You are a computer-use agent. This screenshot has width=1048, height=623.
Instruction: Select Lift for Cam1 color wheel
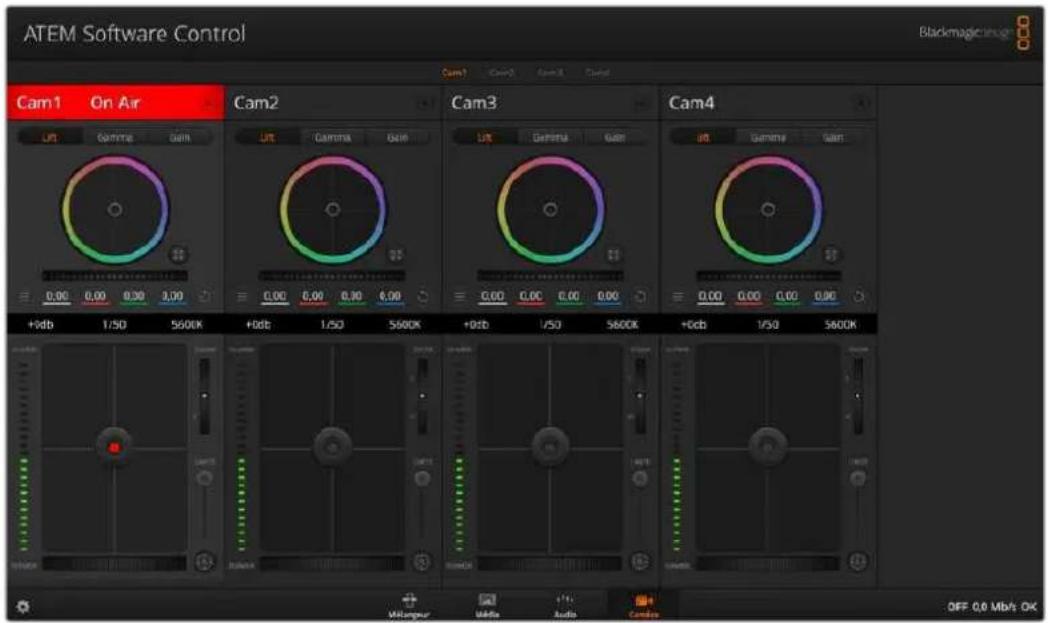pos(49,137)
